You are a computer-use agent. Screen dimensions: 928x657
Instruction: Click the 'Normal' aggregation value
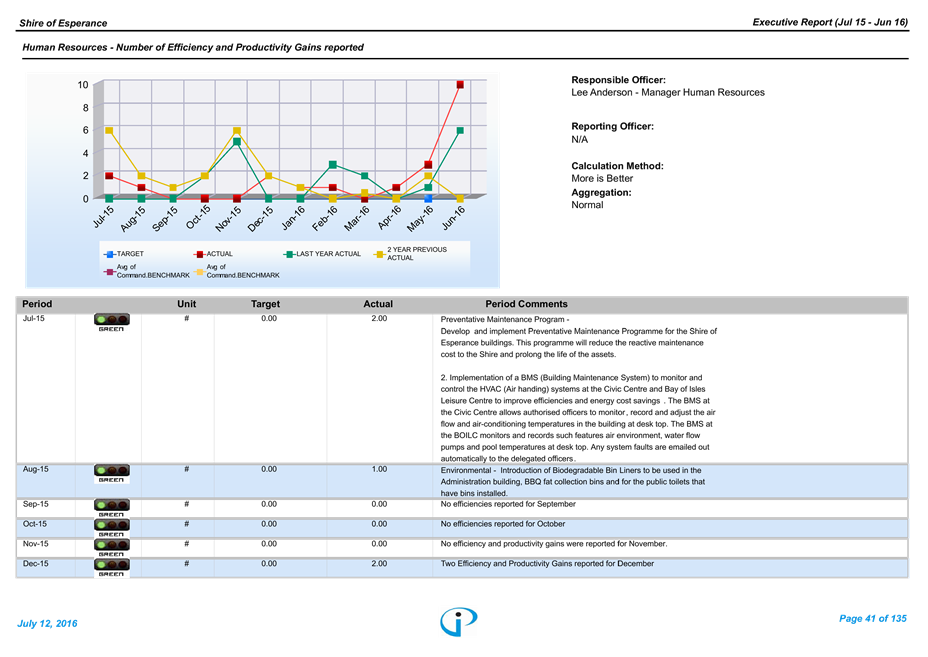587,205
